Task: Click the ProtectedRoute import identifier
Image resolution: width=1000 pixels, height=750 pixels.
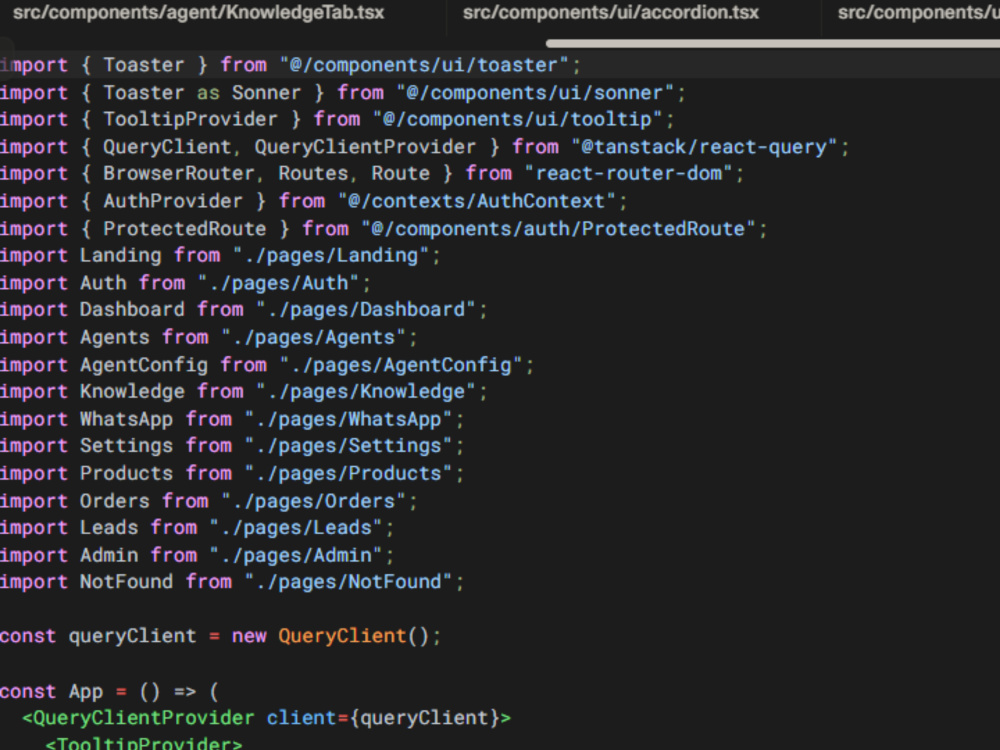Action: click(184, 229)
